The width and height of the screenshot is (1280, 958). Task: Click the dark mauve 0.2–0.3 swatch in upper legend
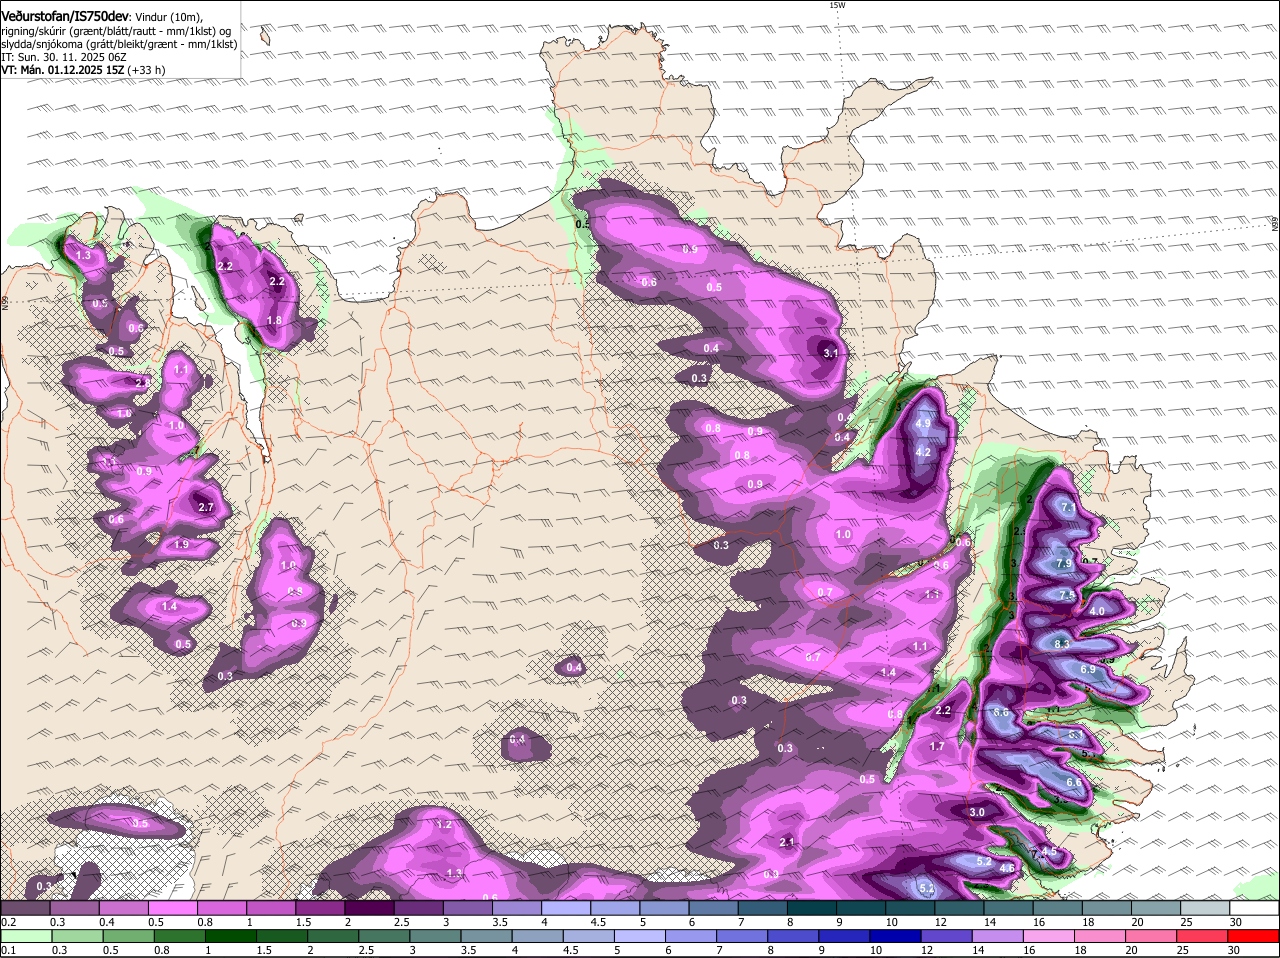pyautogui.click(x=25, y=908)
